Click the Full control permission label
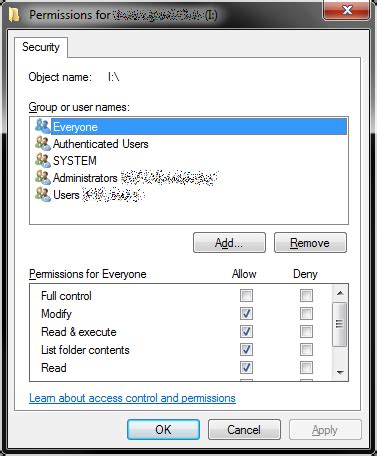377x456 pixels. click(x=66, y=296)
